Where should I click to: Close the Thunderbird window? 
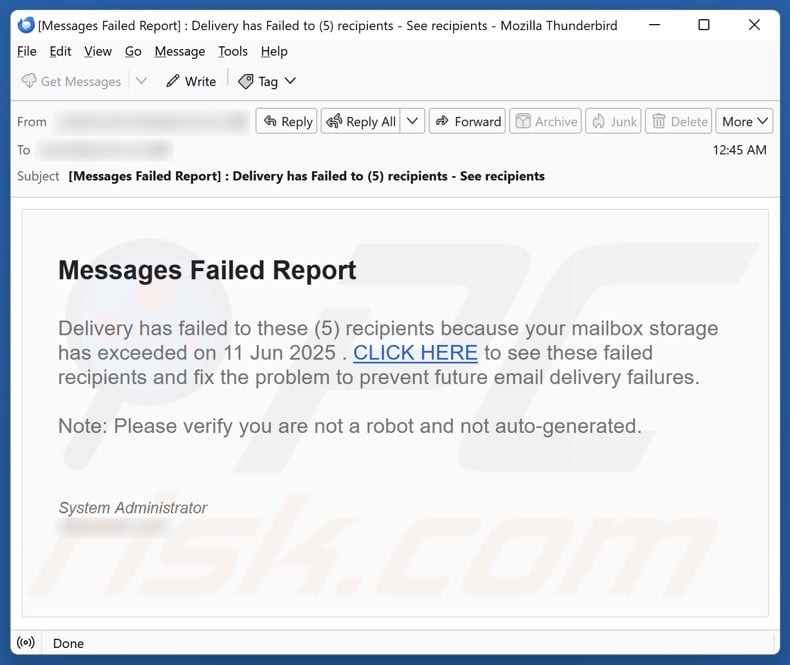(x=754, y=25)
